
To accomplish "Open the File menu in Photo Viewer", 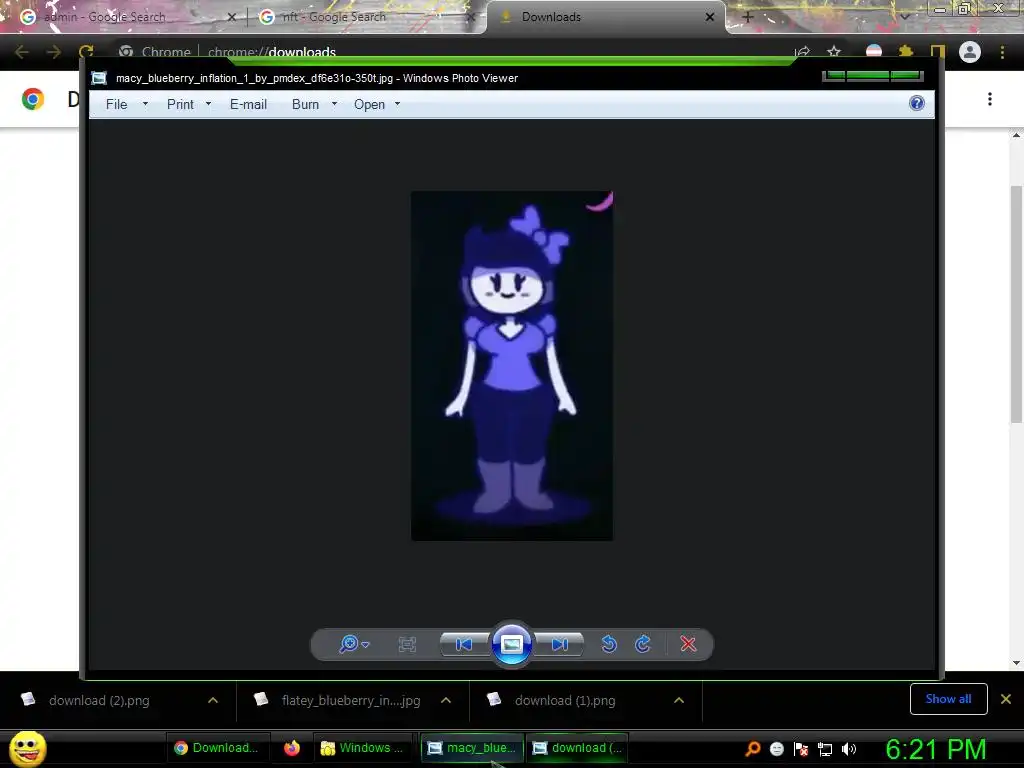I will (x=116, y=104).
